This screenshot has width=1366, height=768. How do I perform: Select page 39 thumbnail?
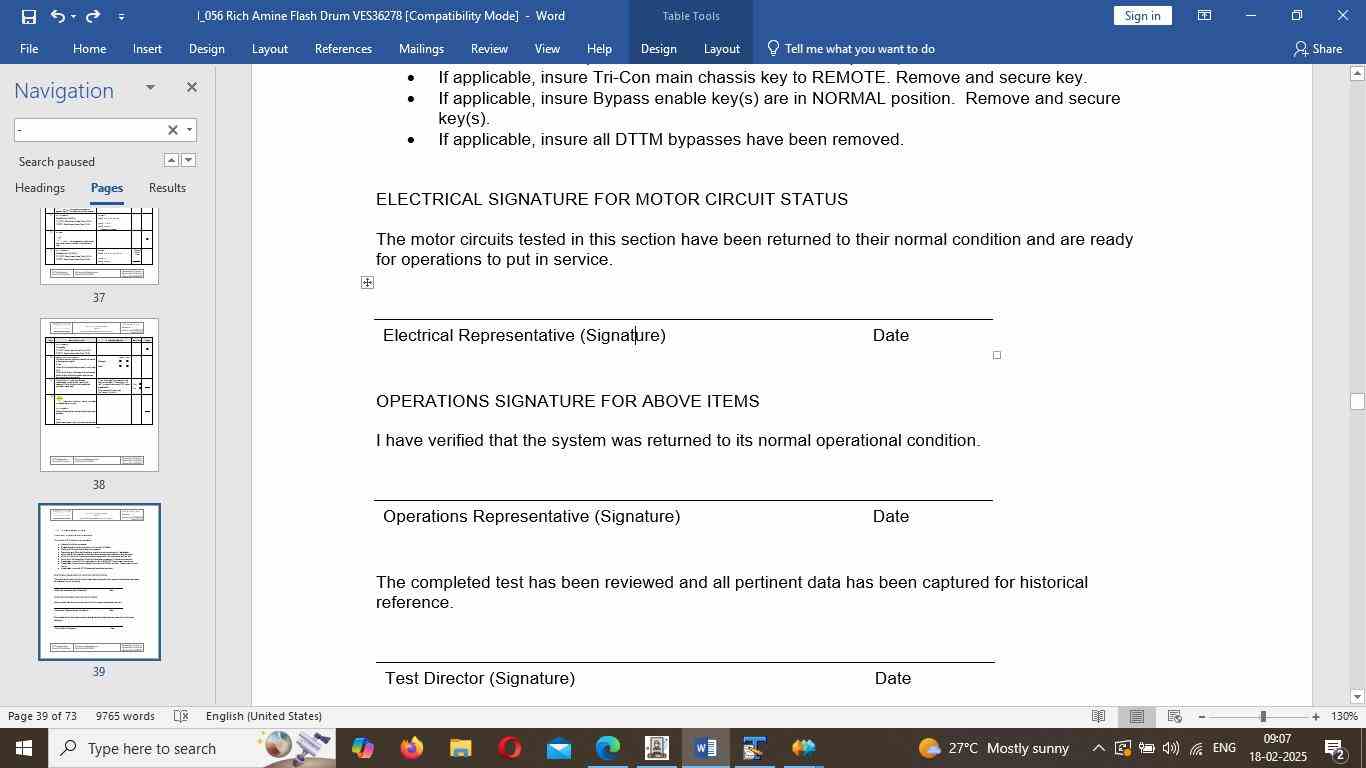(99, 582)
